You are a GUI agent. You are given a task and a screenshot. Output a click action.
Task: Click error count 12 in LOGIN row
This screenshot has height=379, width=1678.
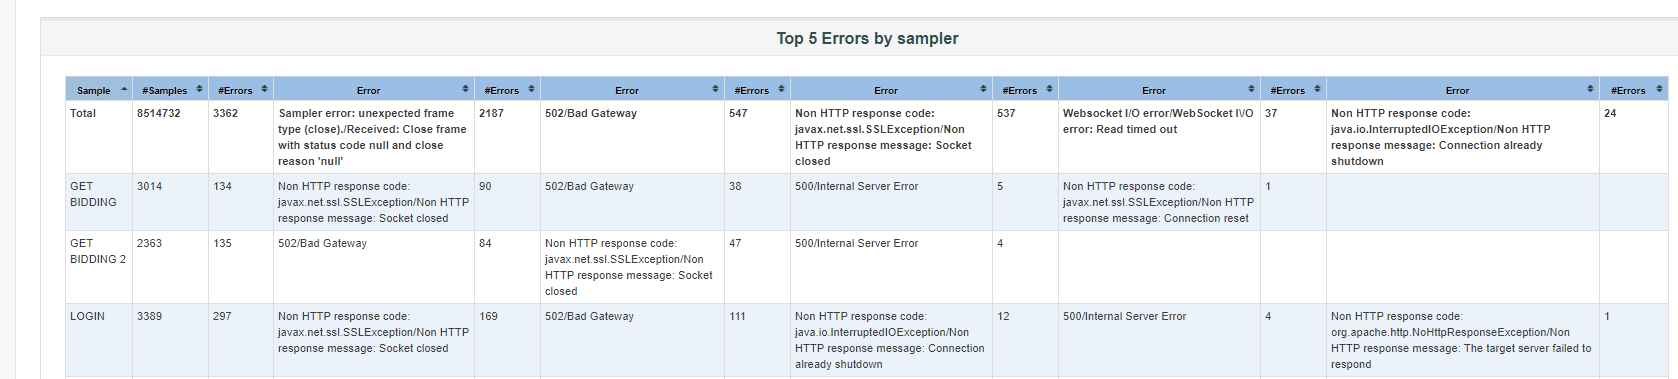1003,316
